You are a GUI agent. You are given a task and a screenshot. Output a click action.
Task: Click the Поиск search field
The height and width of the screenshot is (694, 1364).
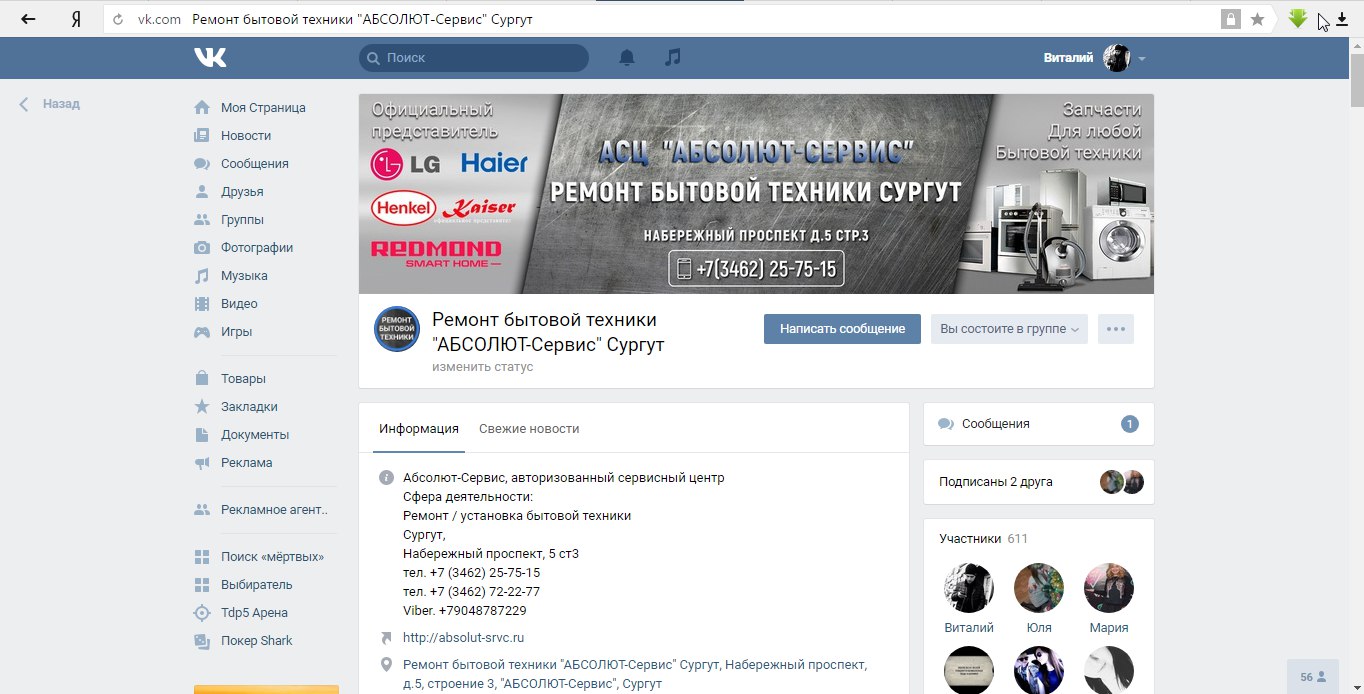pyautogui.click(x=474, y=58)
